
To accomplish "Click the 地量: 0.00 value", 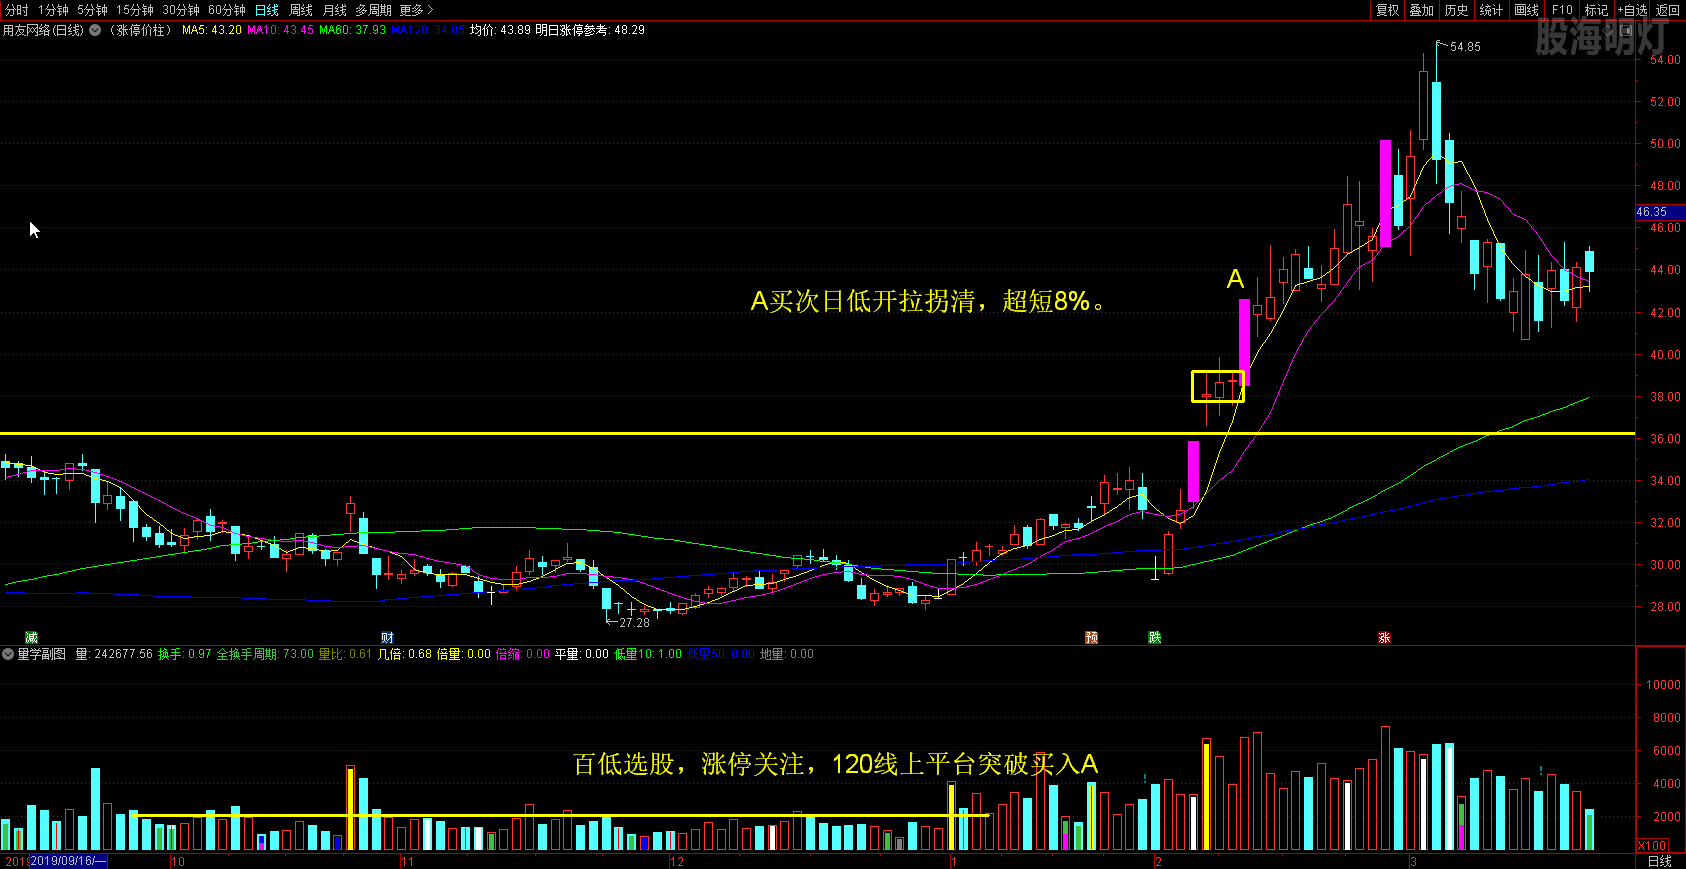I will [787, 654].
